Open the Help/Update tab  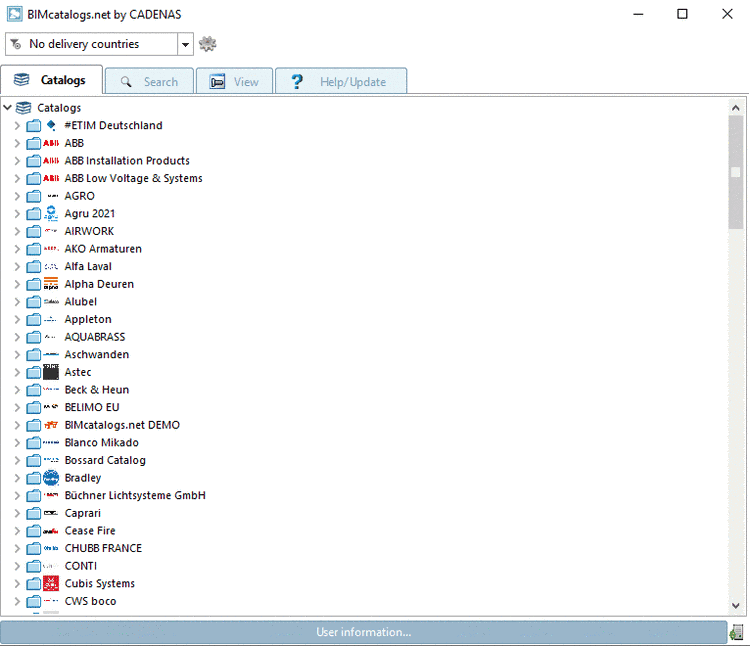(341, 82)
